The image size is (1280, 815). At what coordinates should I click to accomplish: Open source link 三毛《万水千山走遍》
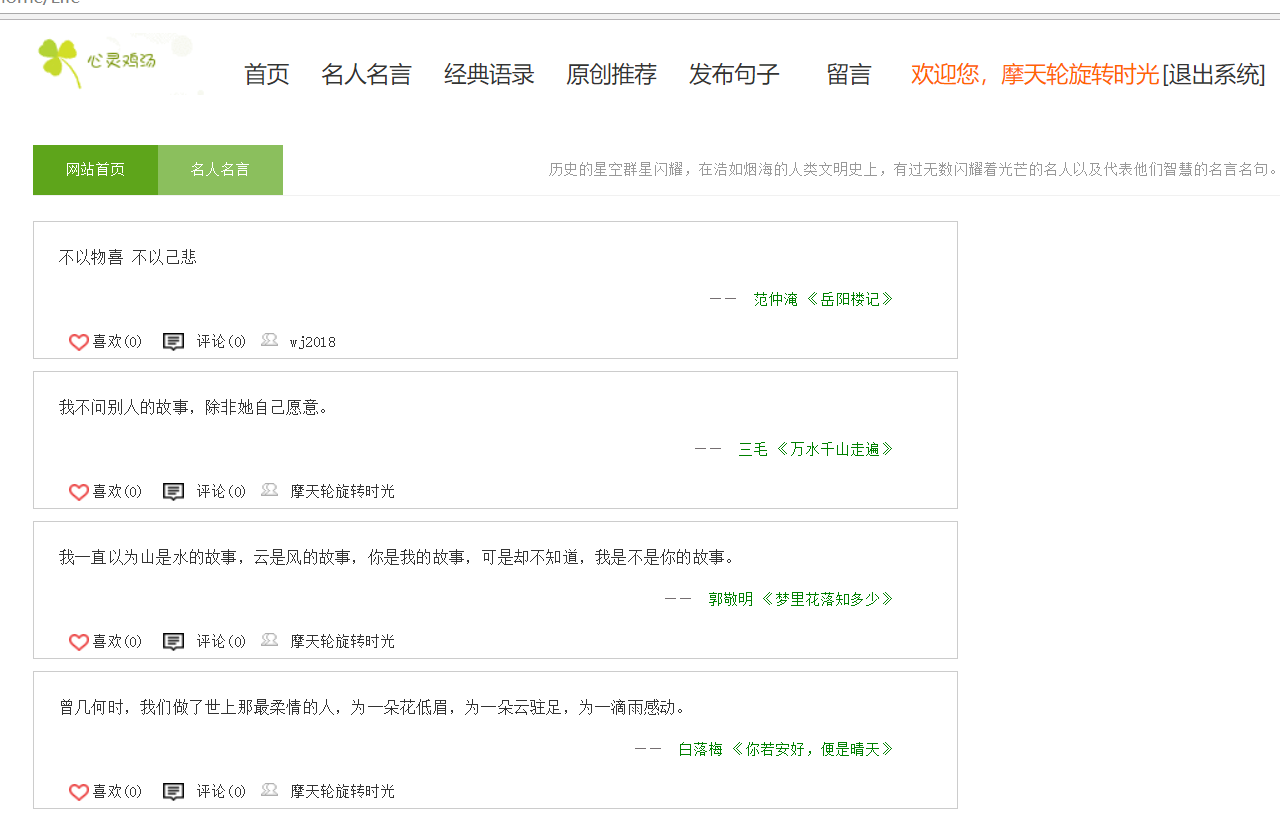(x=816, y=449)
